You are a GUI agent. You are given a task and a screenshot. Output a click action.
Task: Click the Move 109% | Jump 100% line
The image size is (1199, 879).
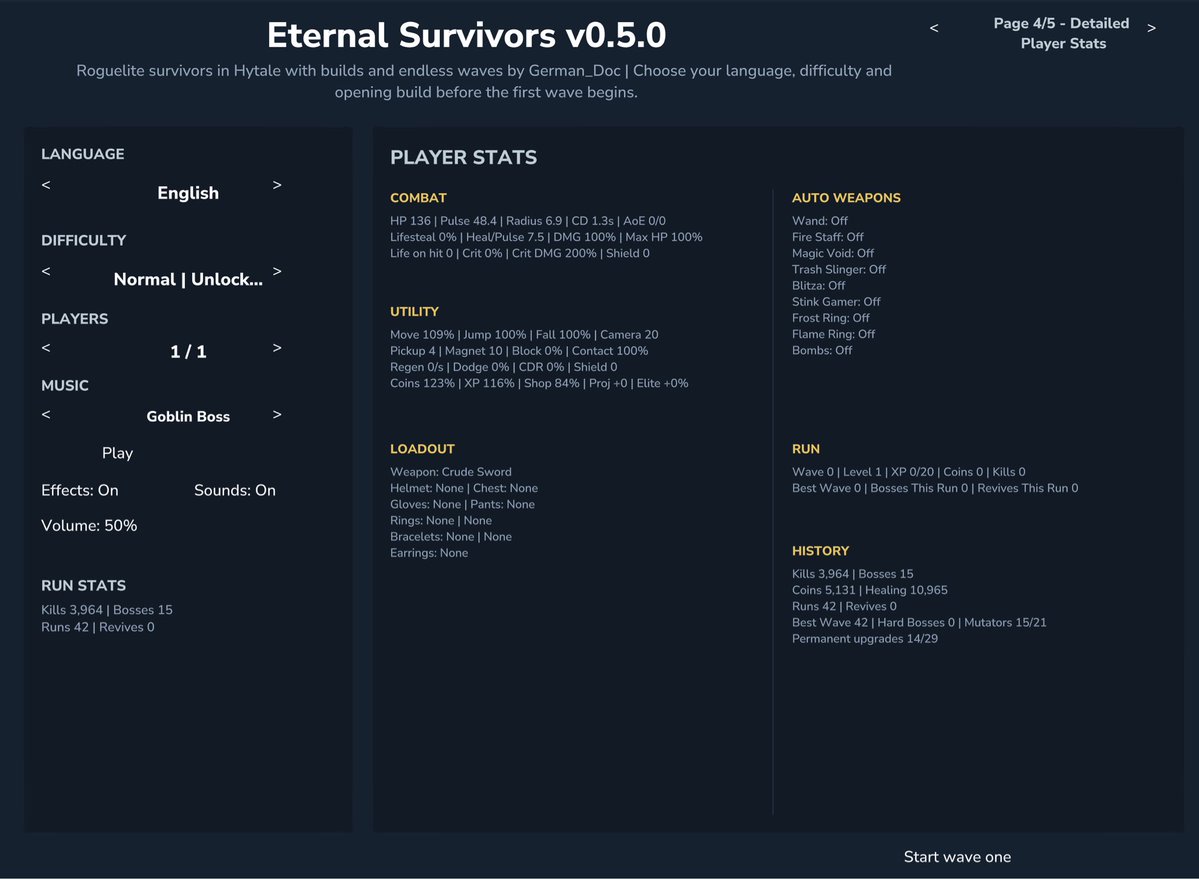524,335
